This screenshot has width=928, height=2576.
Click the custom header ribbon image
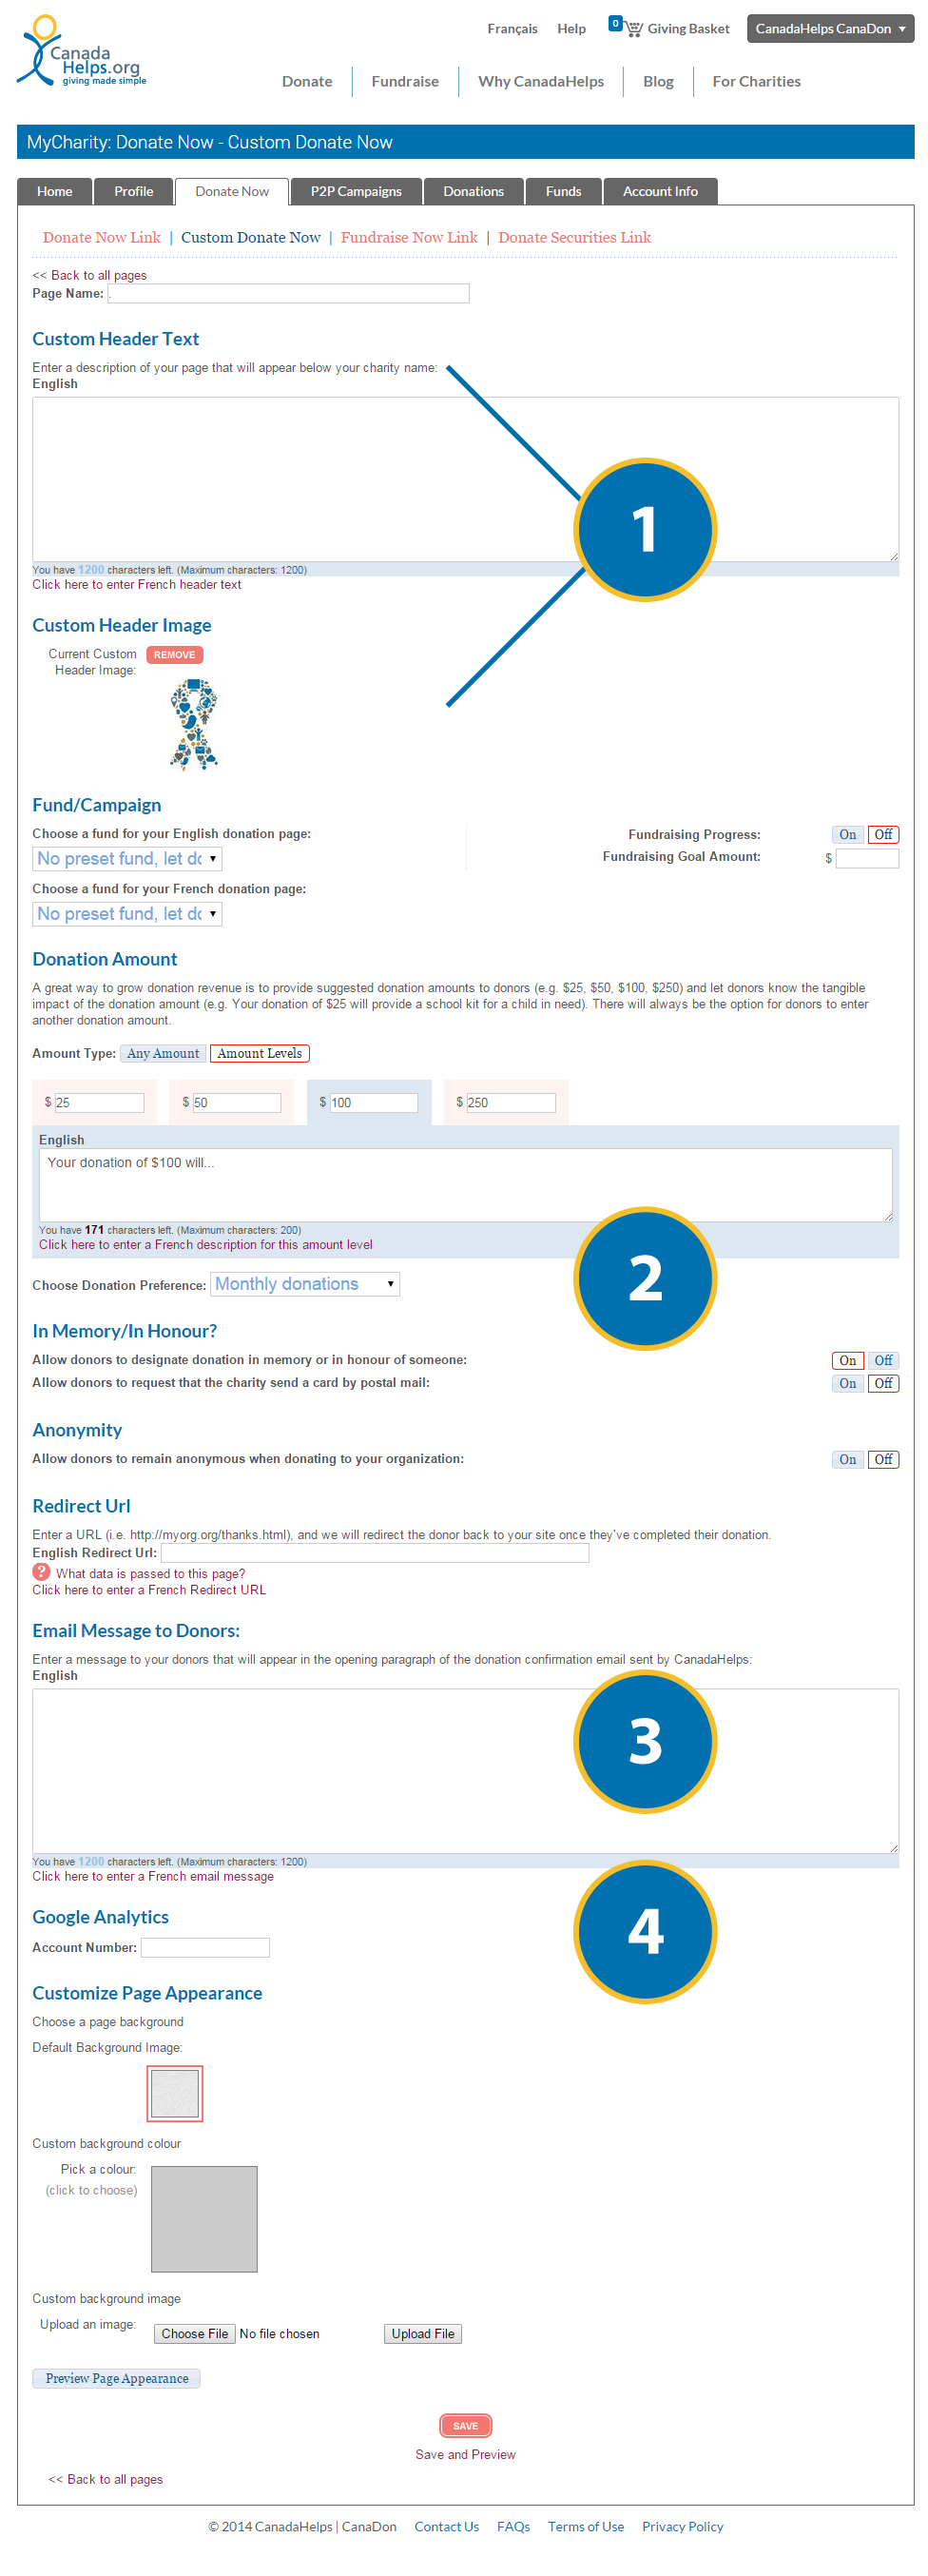coord(194,724)
